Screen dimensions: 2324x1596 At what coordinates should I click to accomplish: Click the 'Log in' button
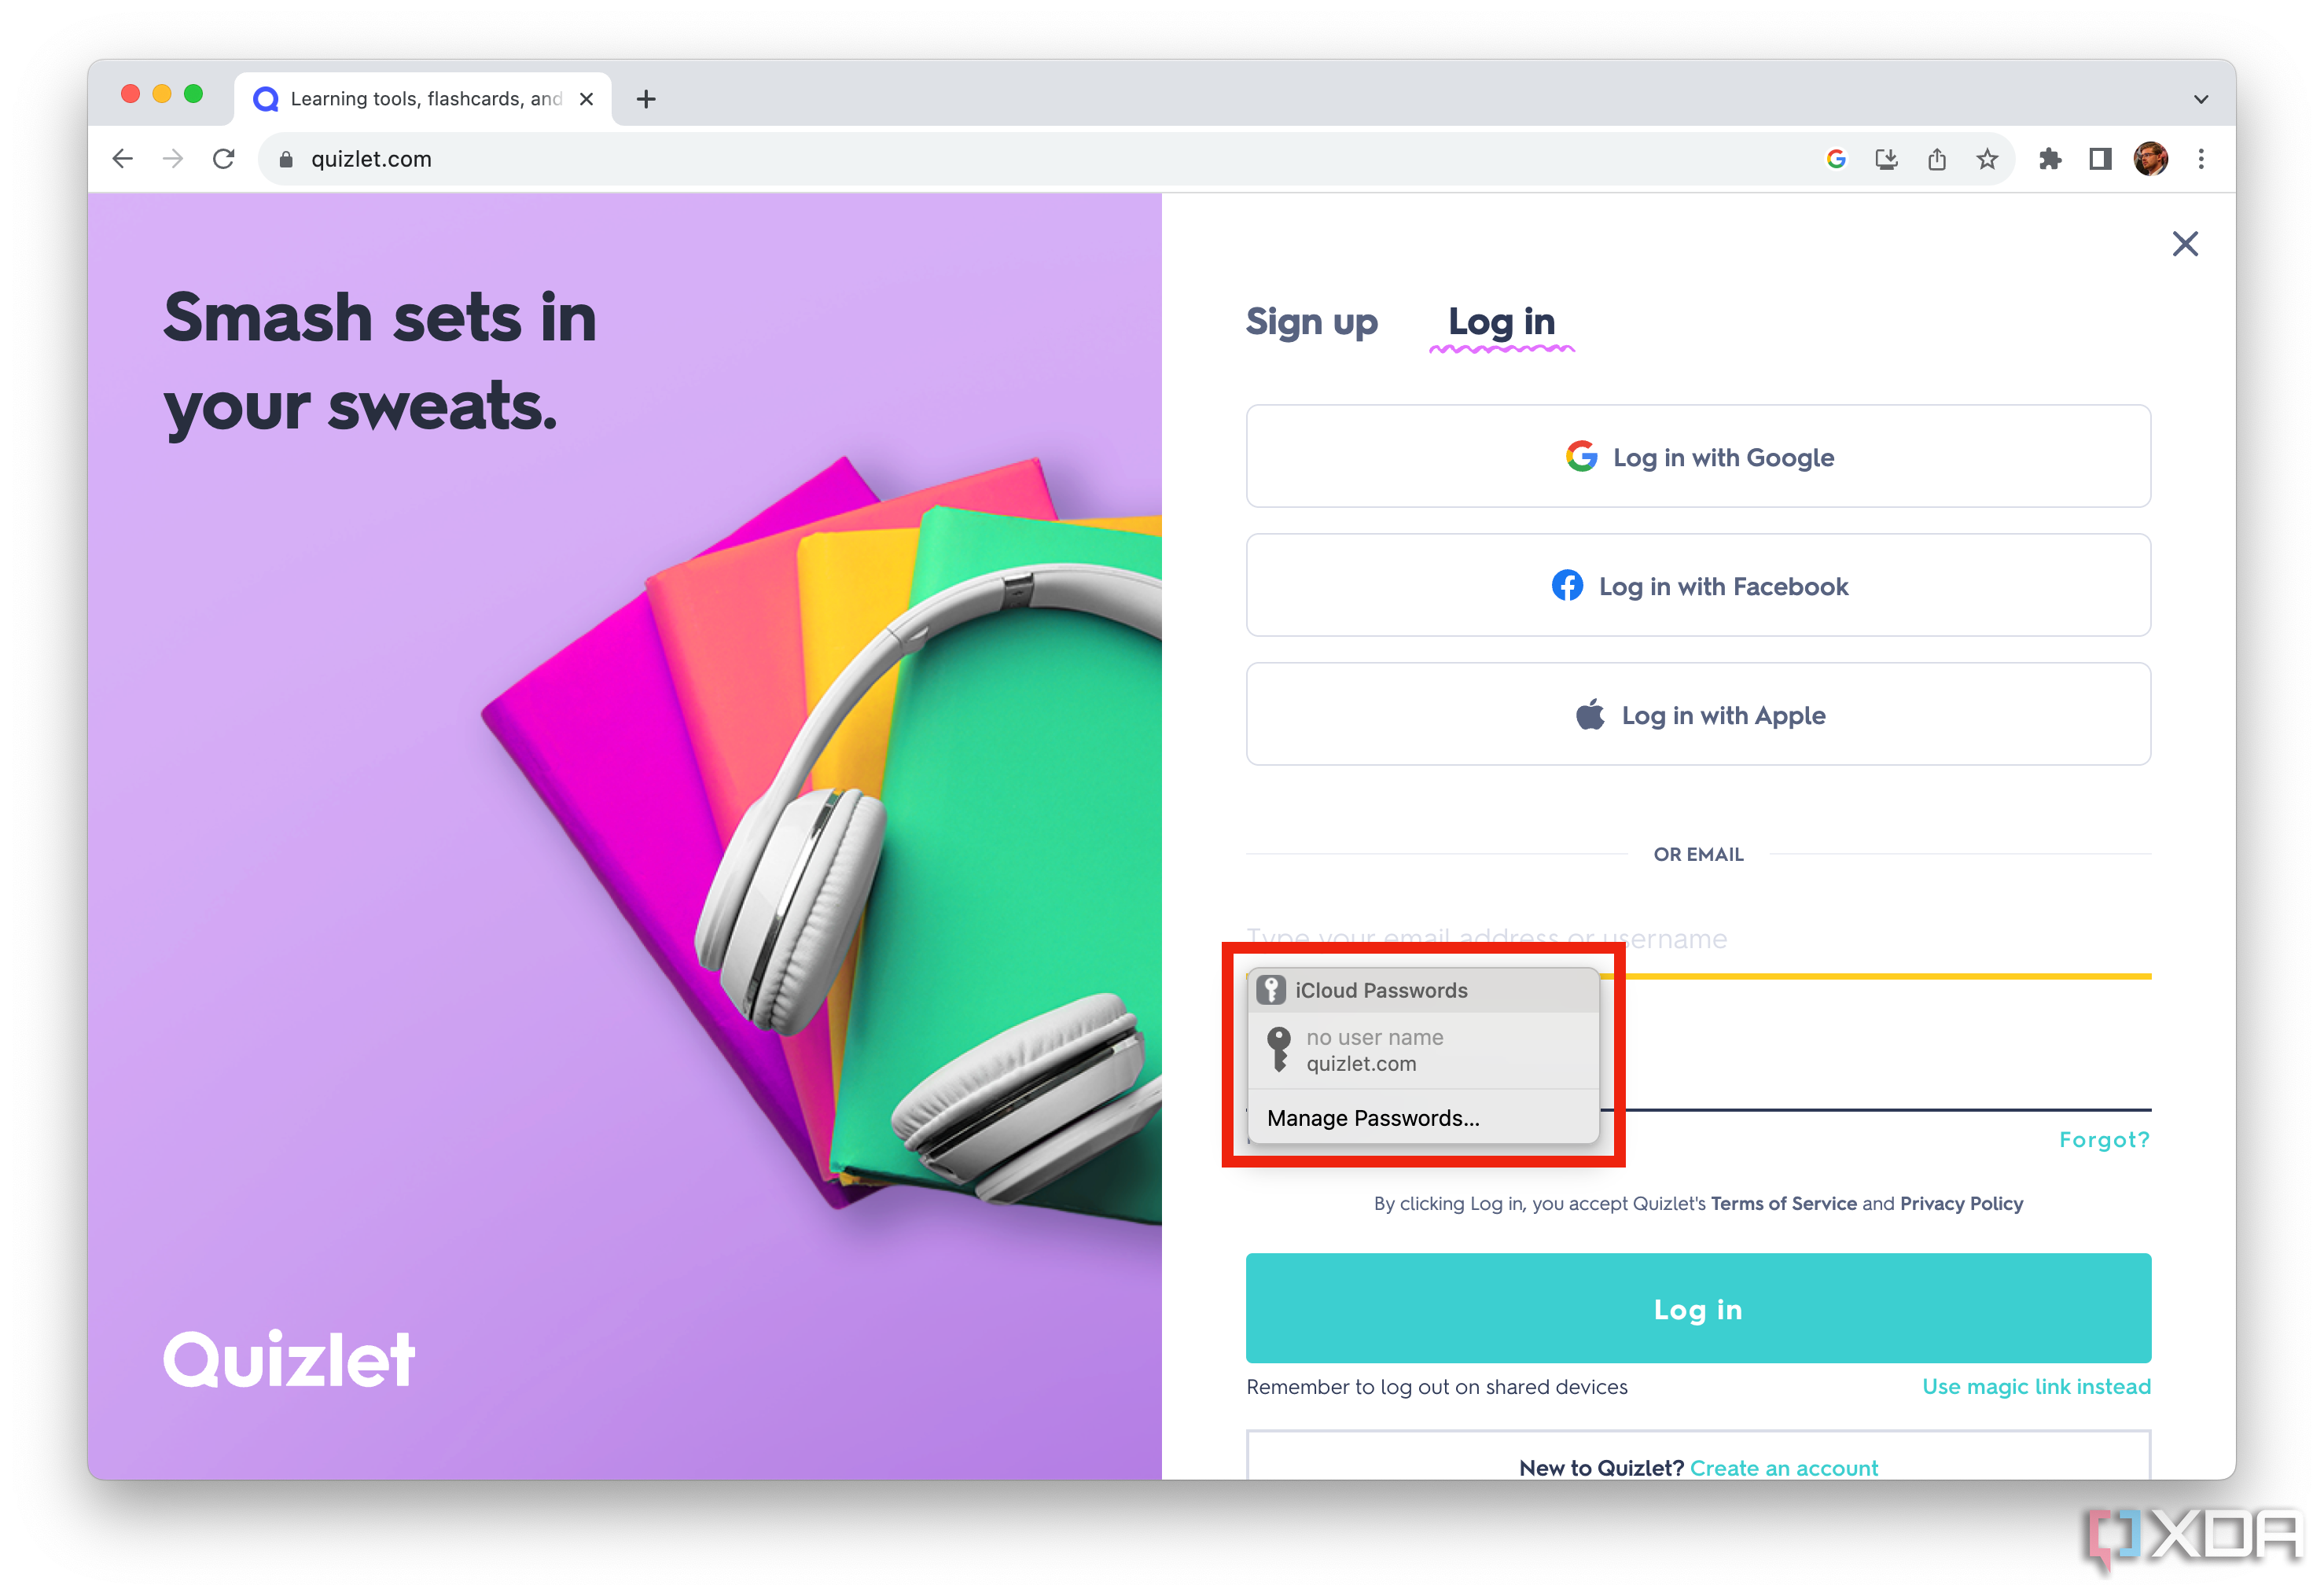pos(1697,1310)
